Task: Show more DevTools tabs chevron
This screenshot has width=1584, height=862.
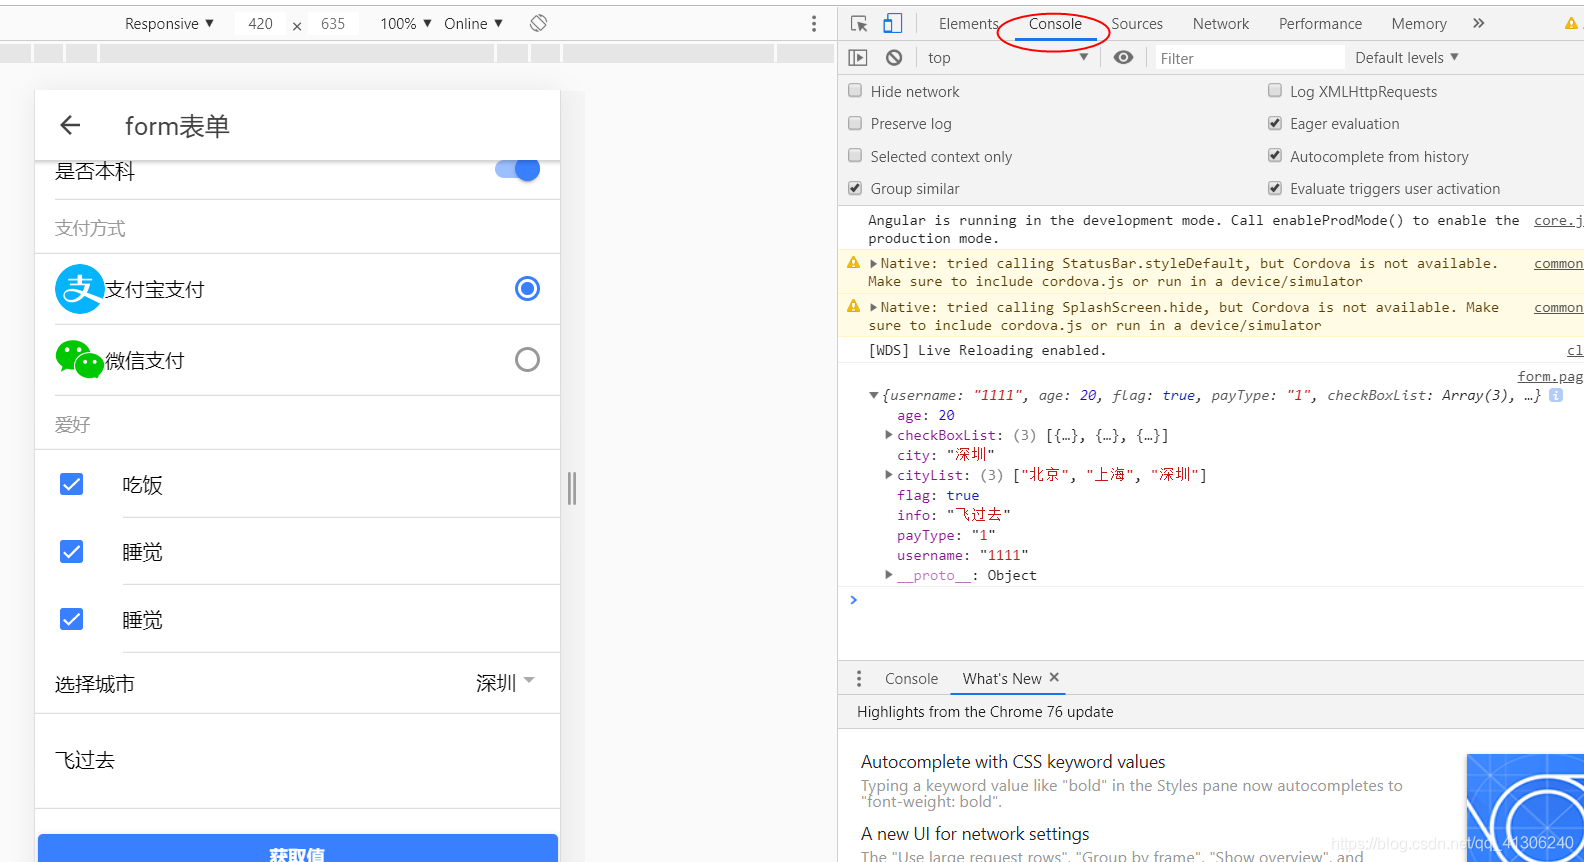Action: click(1479, 23)
